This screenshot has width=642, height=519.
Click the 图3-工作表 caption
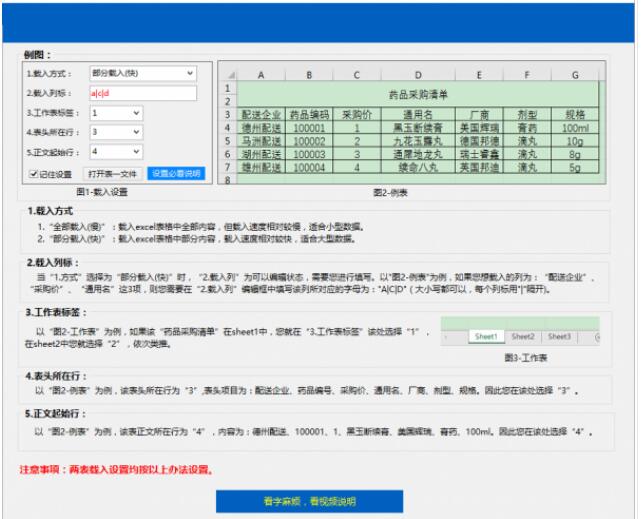[x=526, y=358]
